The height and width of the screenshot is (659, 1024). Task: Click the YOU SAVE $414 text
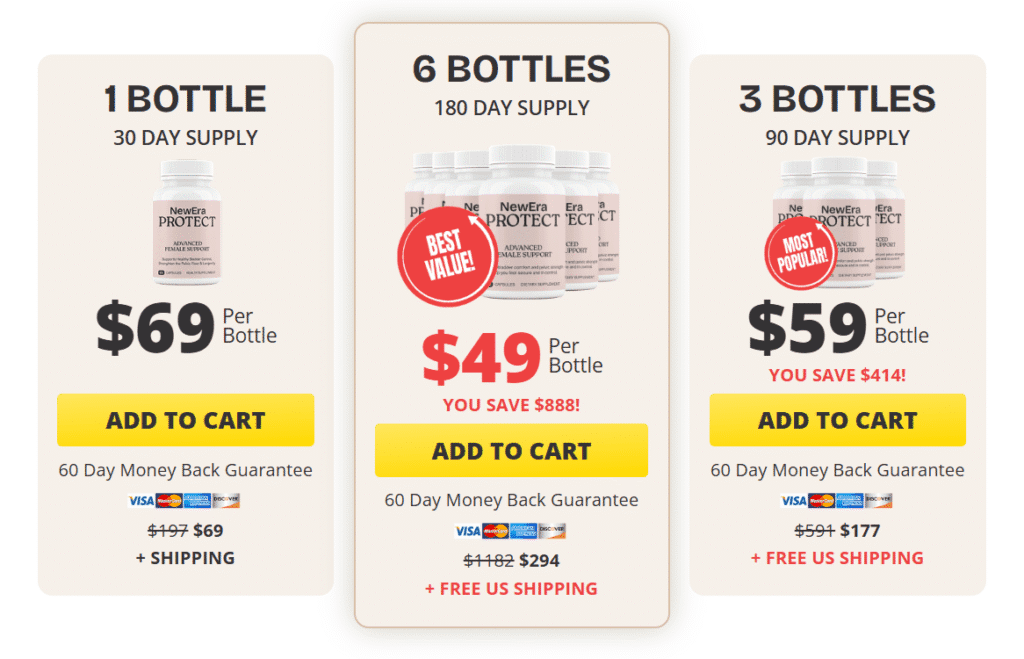836,375
